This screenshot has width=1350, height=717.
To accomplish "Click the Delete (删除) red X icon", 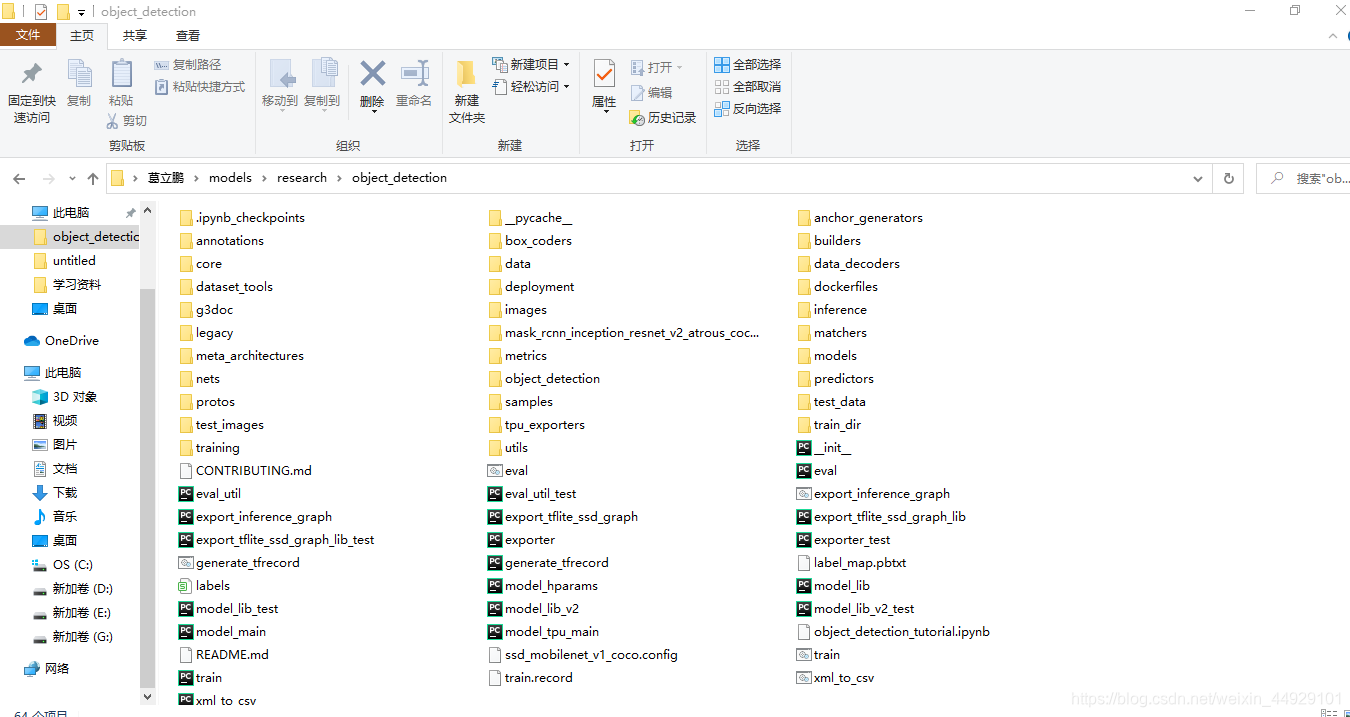I will tap(373, 73).
